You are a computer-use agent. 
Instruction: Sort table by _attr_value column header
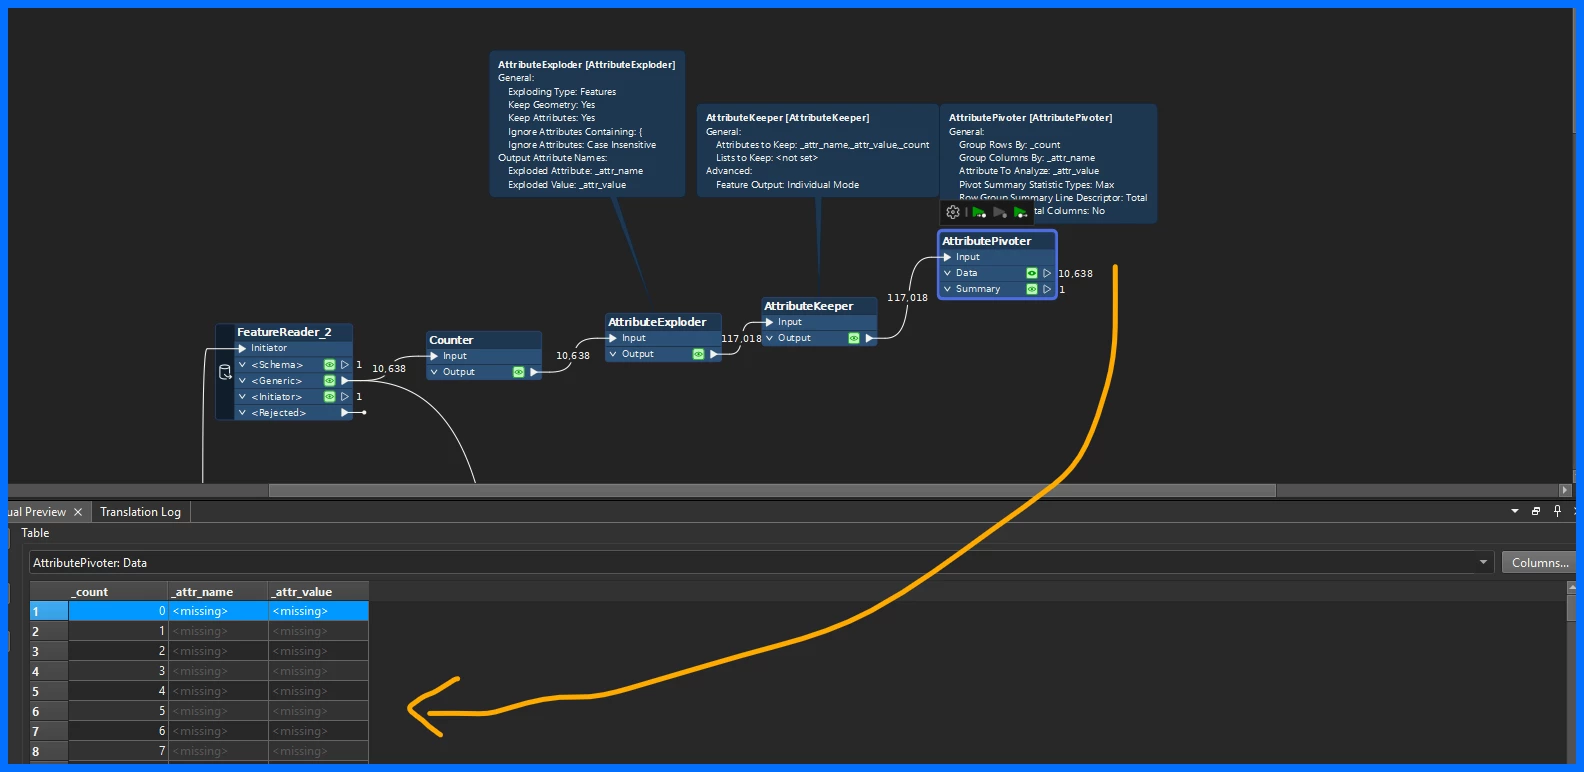click(318, 592)
